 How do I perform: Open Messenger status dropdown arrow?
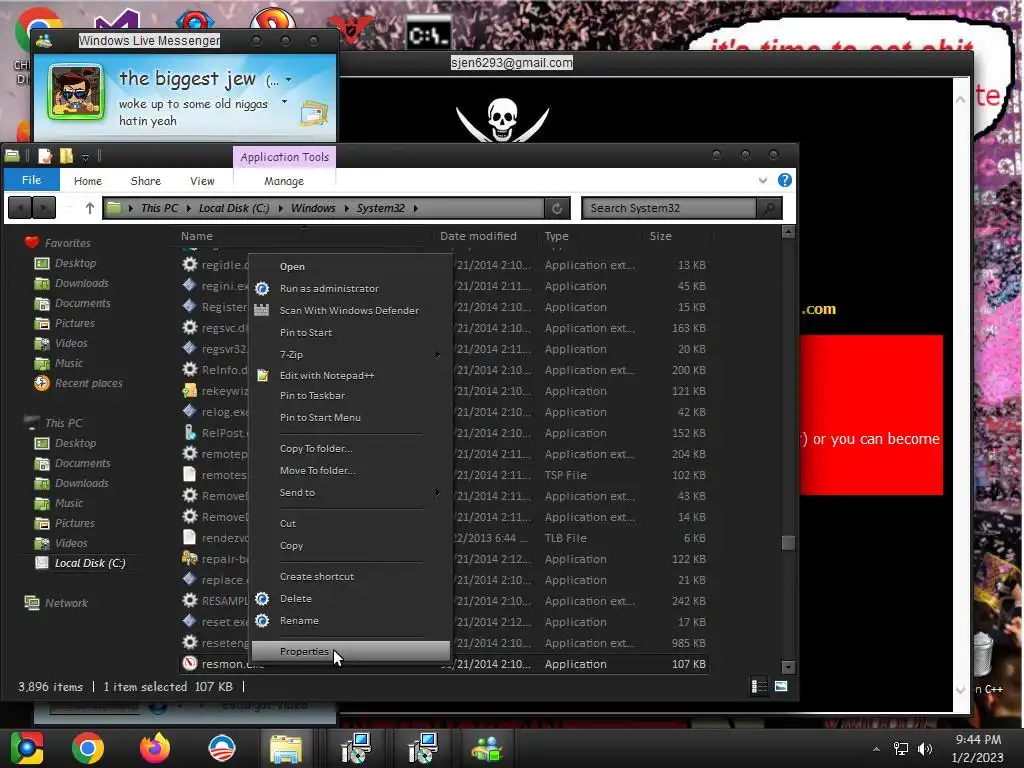click(x=288, y=80)
